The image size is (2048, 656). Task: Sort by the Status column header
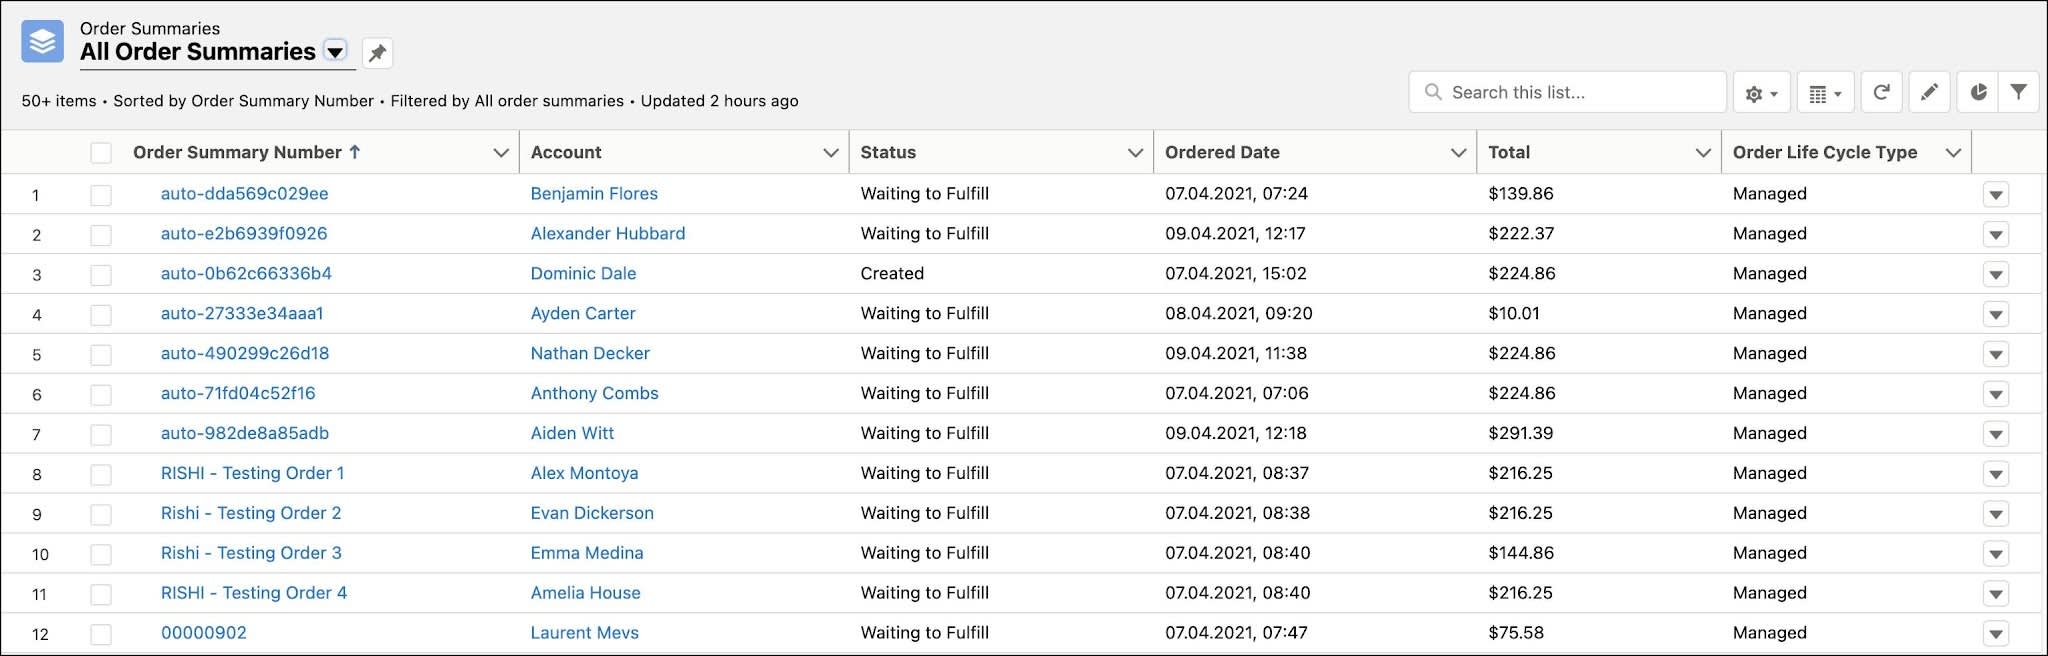point(888,152)
